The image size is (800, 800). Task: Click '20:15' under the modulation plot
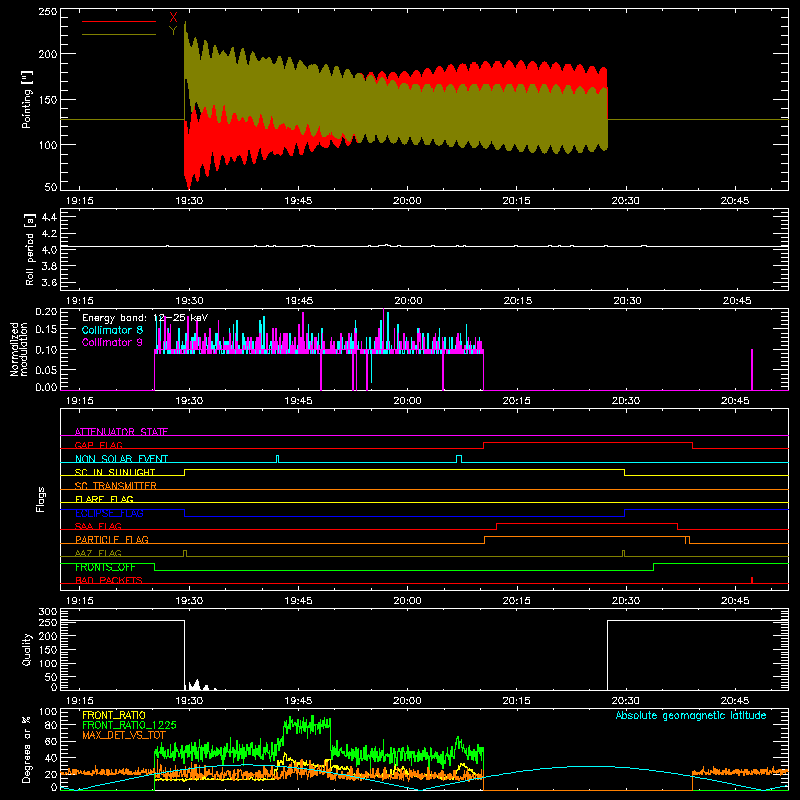click(x=516, y=401)
